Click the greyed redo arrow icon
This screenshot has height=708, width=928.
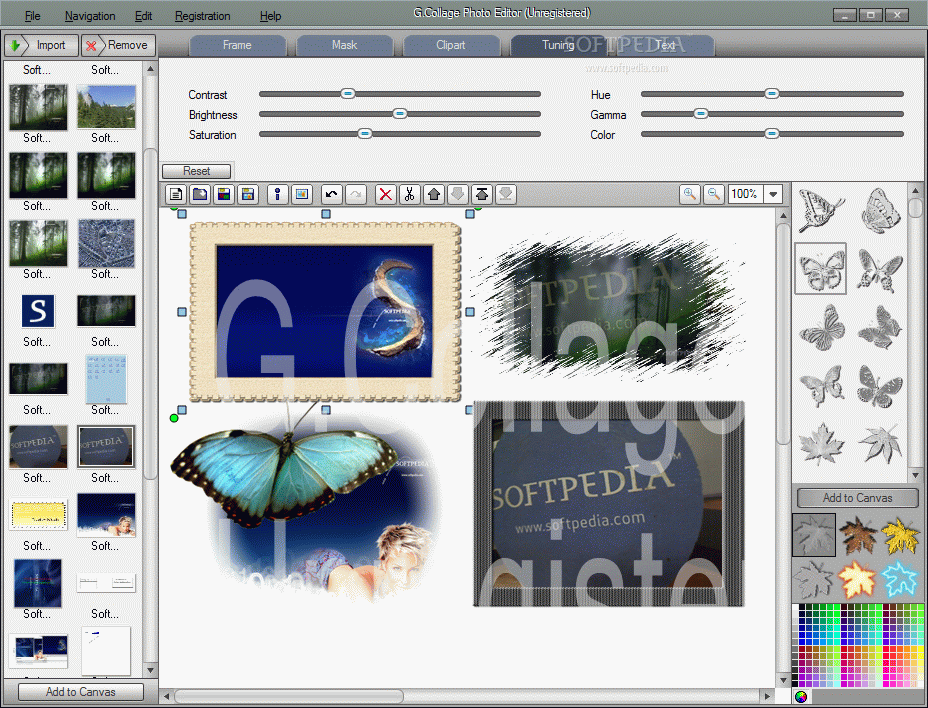[356, 194]
